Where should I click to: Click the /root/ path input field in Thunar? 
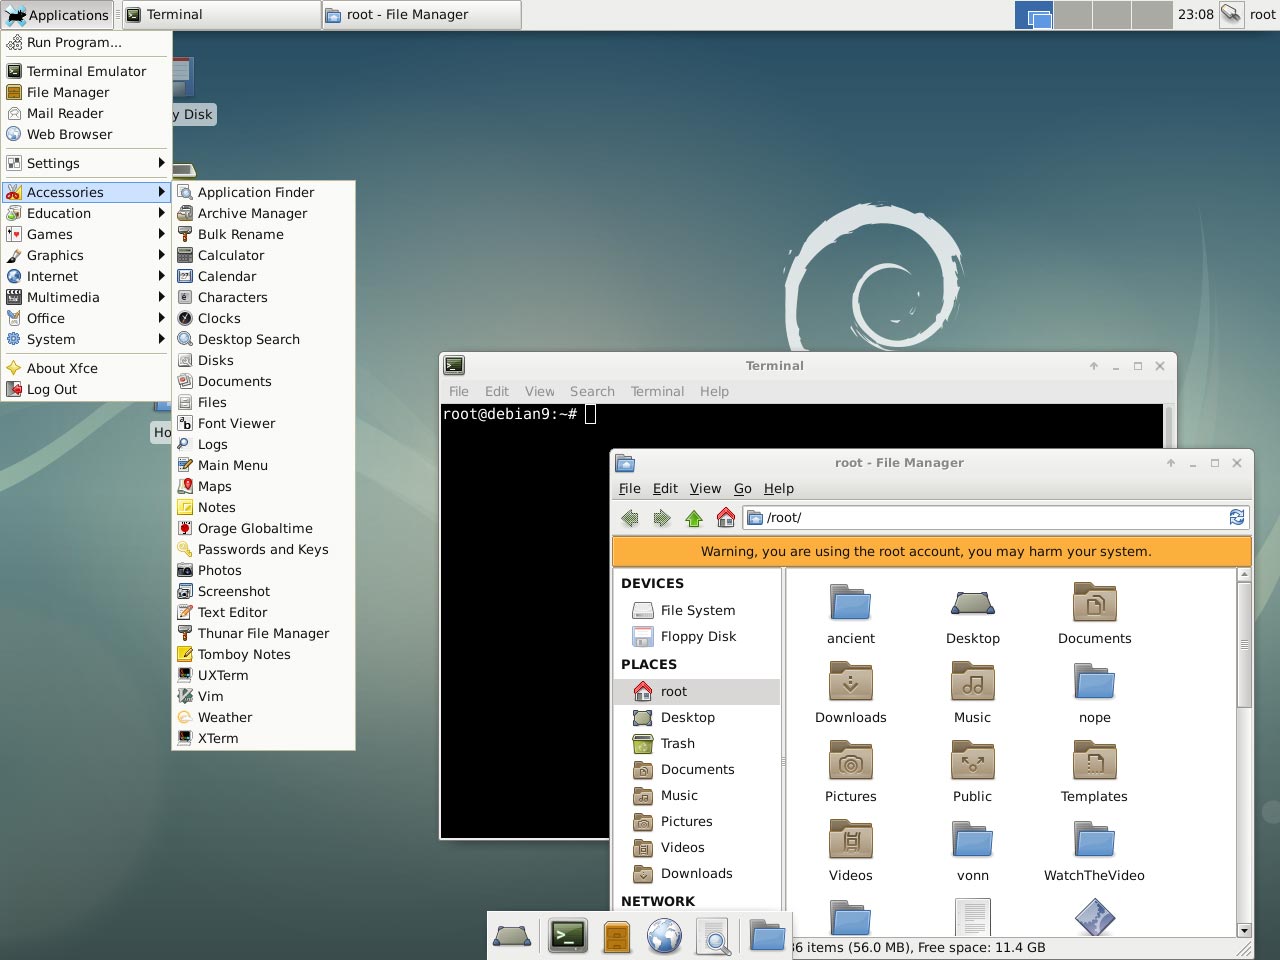[900, 517]
